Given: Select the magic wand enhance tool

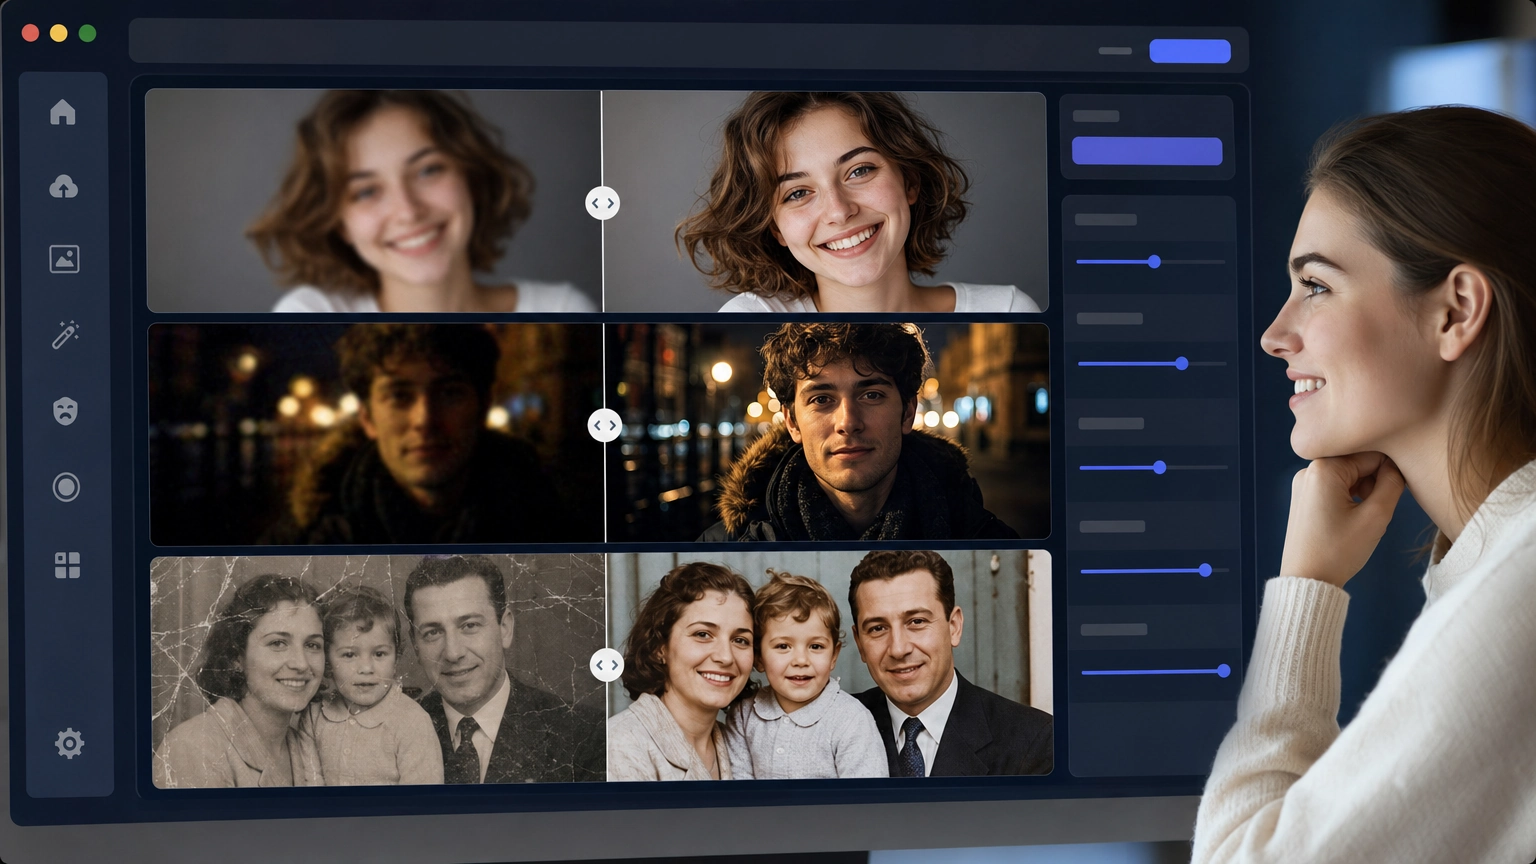Looking at the screenshot, I should [65, 334].
